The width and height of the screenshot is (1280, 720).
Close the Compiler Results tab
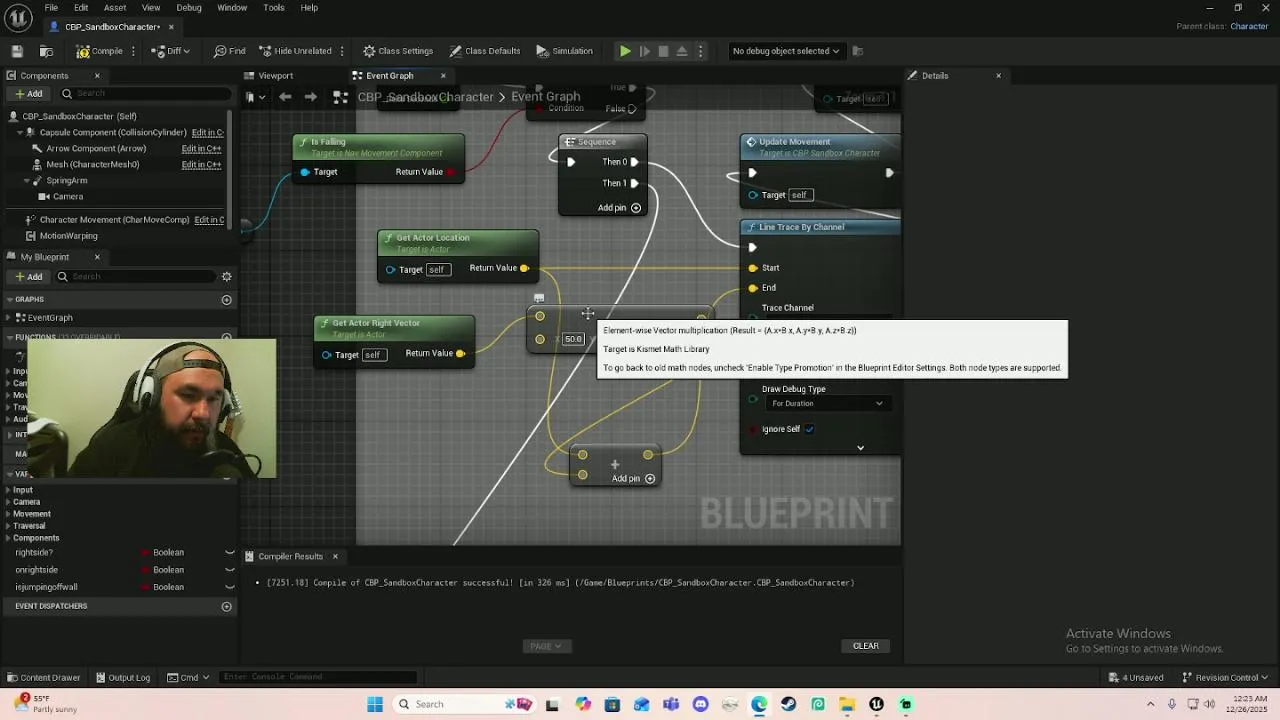(x=335, y=556)
